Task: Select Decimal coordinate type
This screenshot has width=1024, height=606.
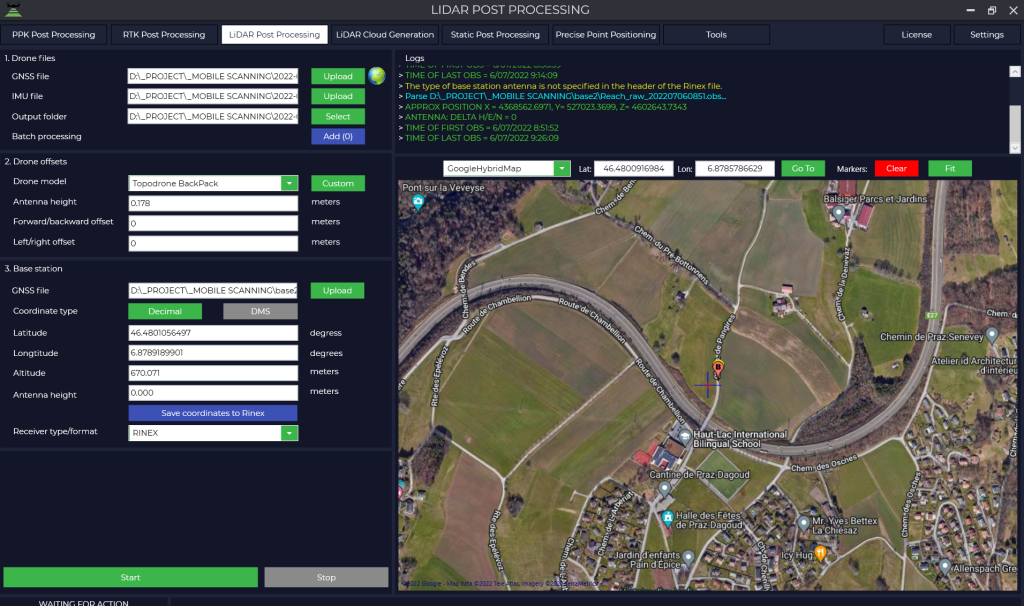Action: pyautogui.click(x=165, y=311)
